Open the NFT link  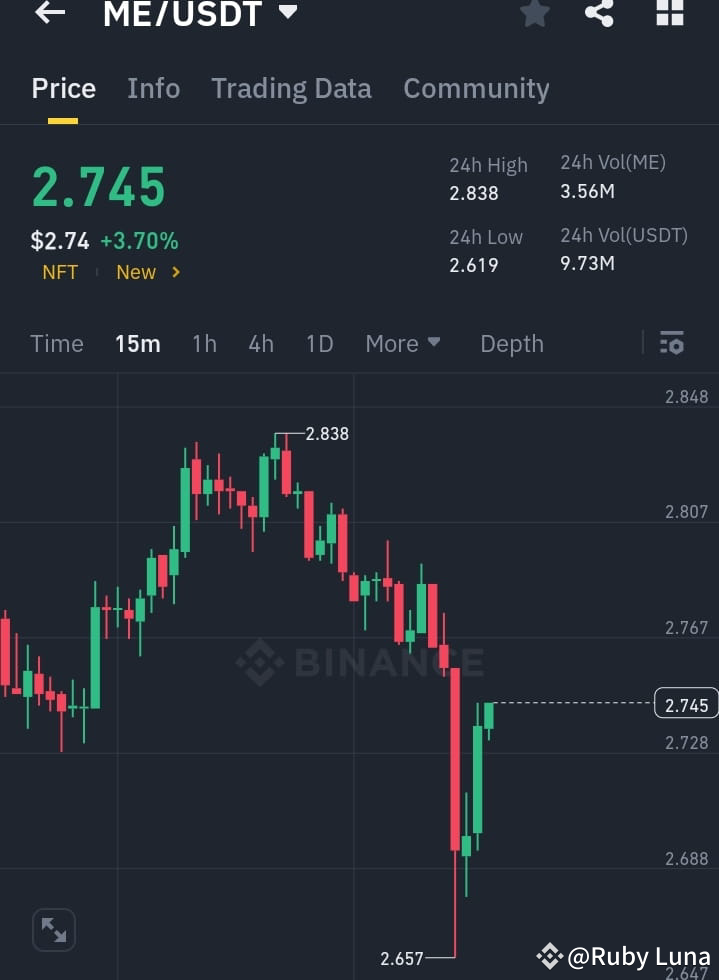click(x=59, y=271)
